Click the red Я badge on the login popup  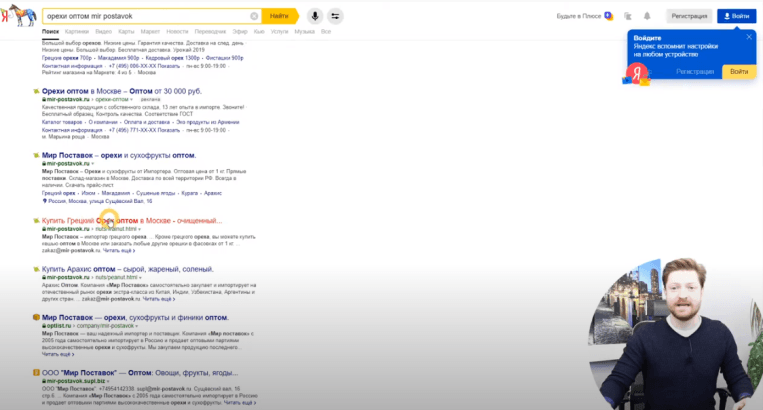point(636,74)
